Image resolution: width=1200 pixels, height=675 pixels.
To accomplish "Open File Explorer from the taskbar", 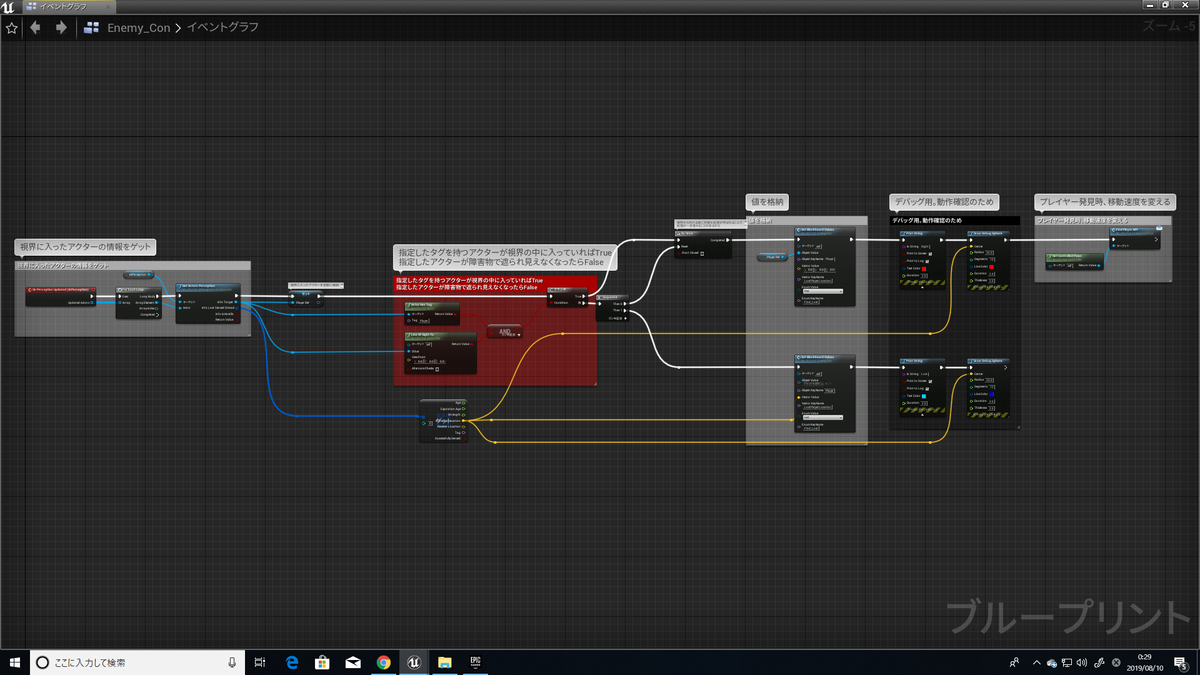I will pos(445,662).
